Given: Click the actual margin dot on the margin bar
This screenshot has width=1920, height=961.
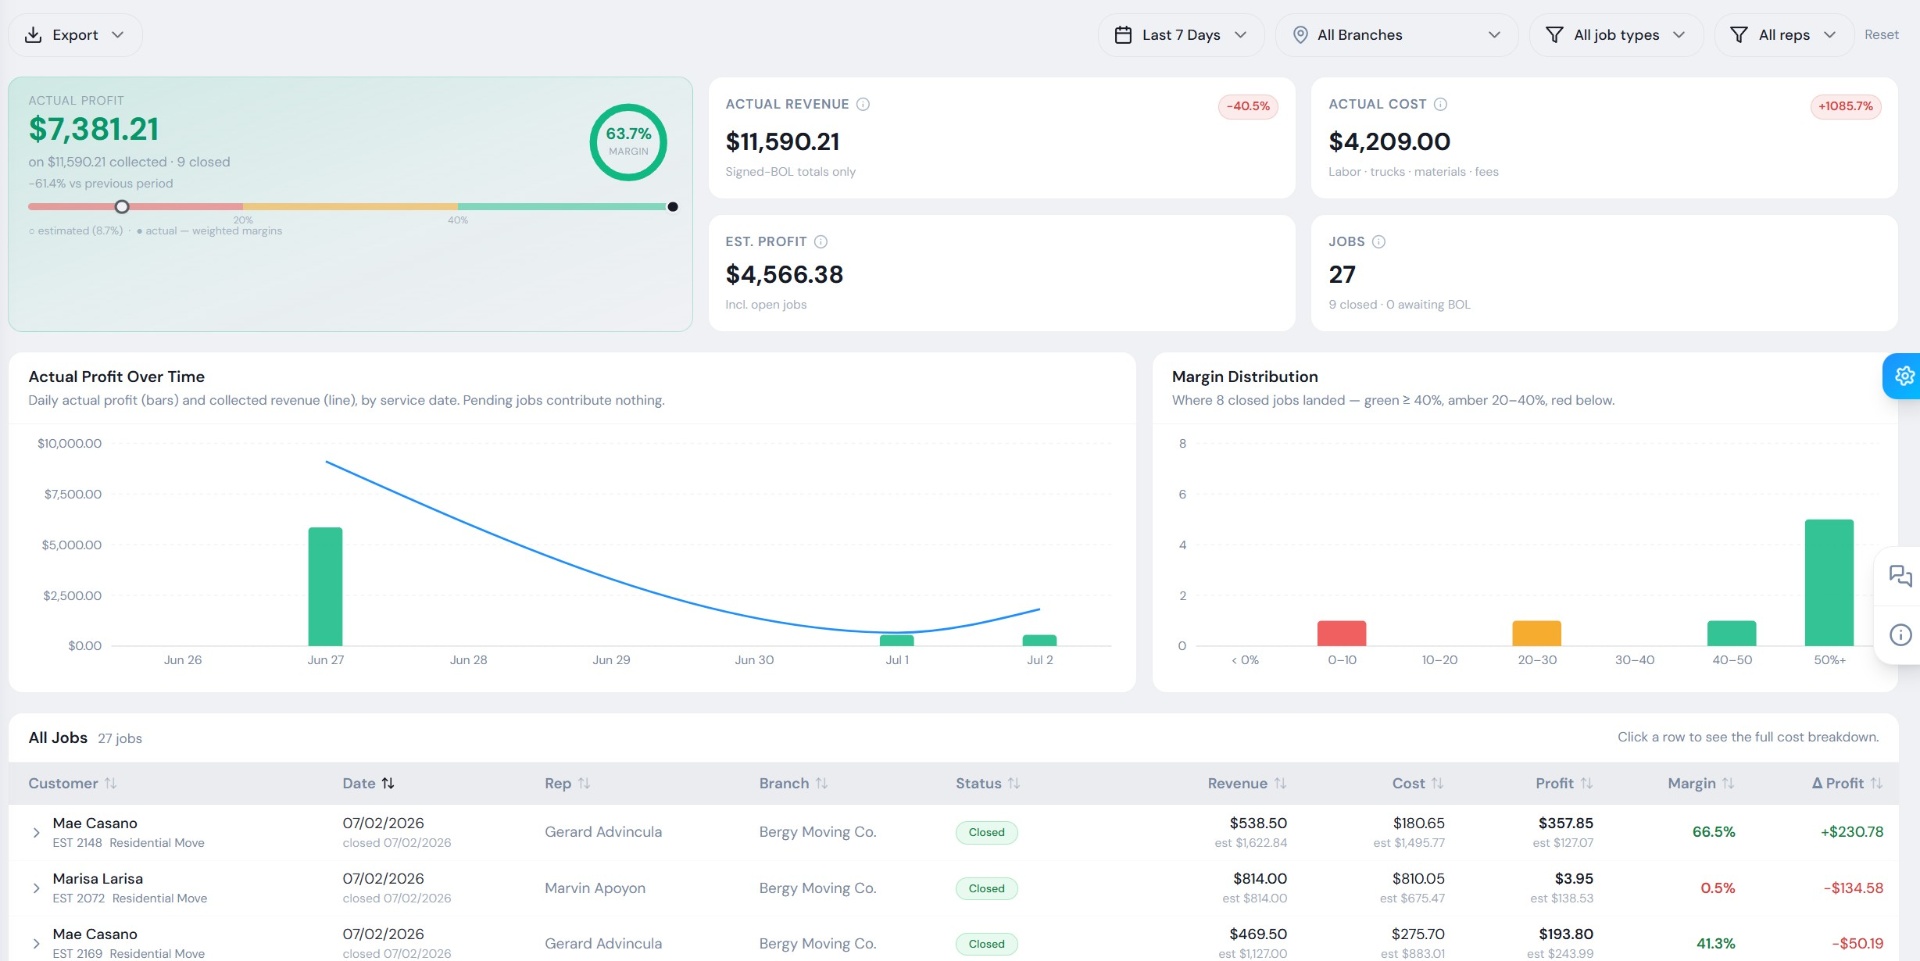Looking at the screenshot, I should [673, 207].
